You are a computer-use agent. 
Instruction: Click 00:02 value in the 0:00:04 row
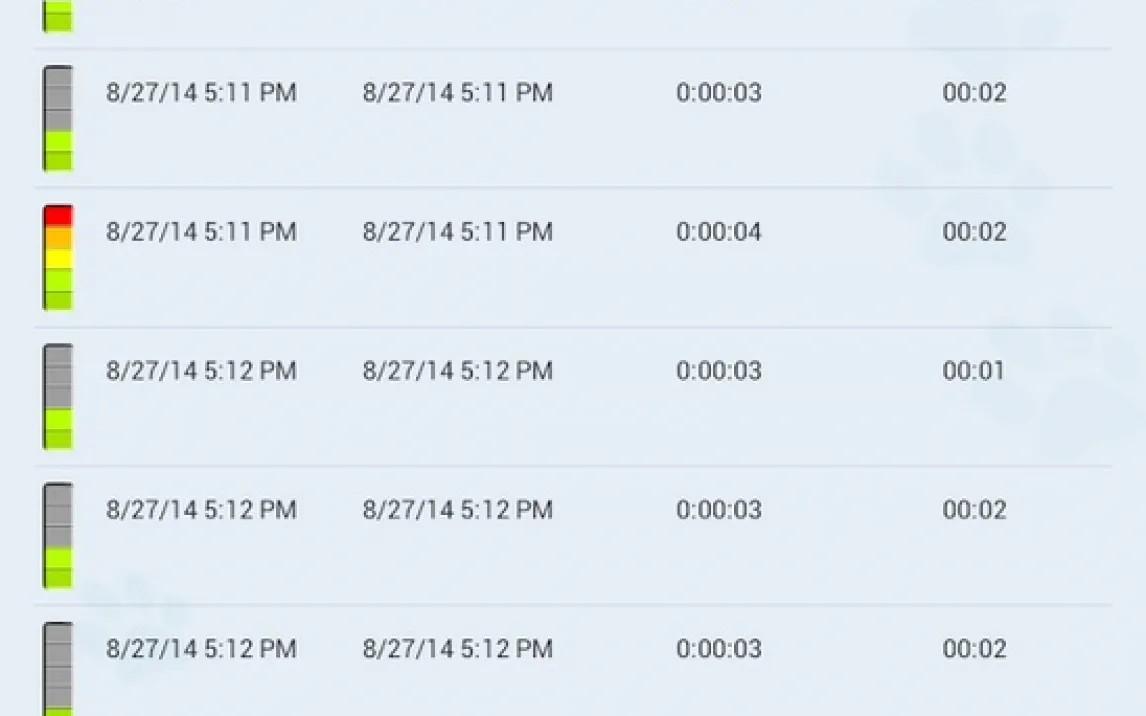973,232
